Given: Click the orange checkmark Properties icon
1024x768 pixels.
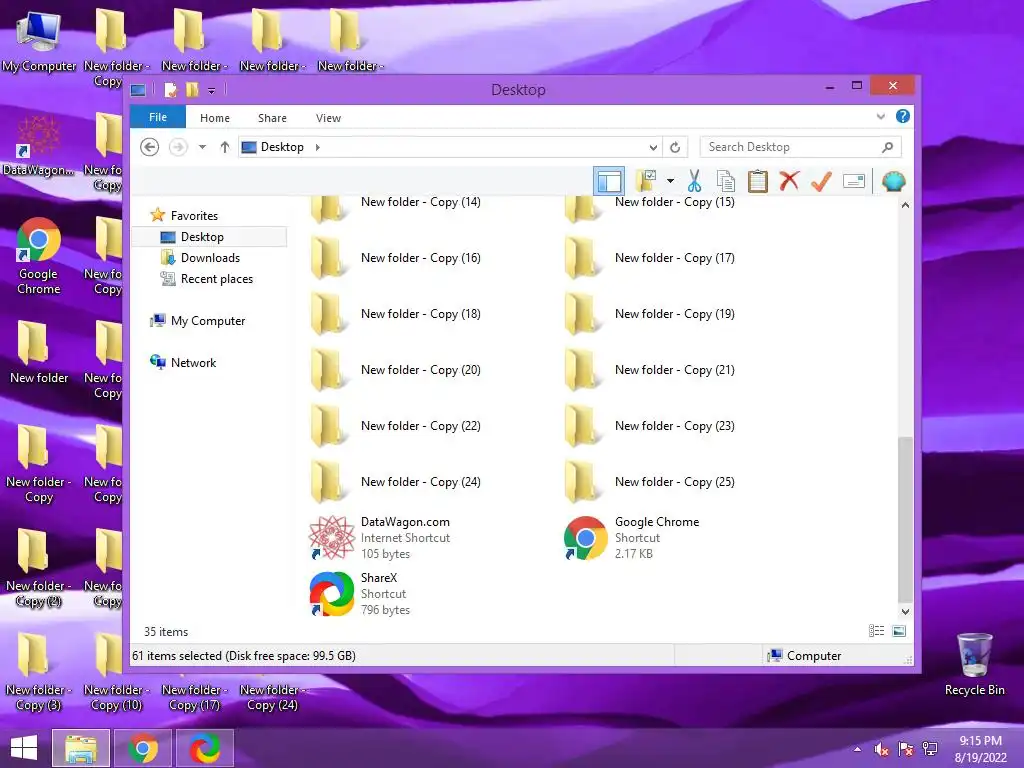Looking at the screenshot, I should coord(822,181).
